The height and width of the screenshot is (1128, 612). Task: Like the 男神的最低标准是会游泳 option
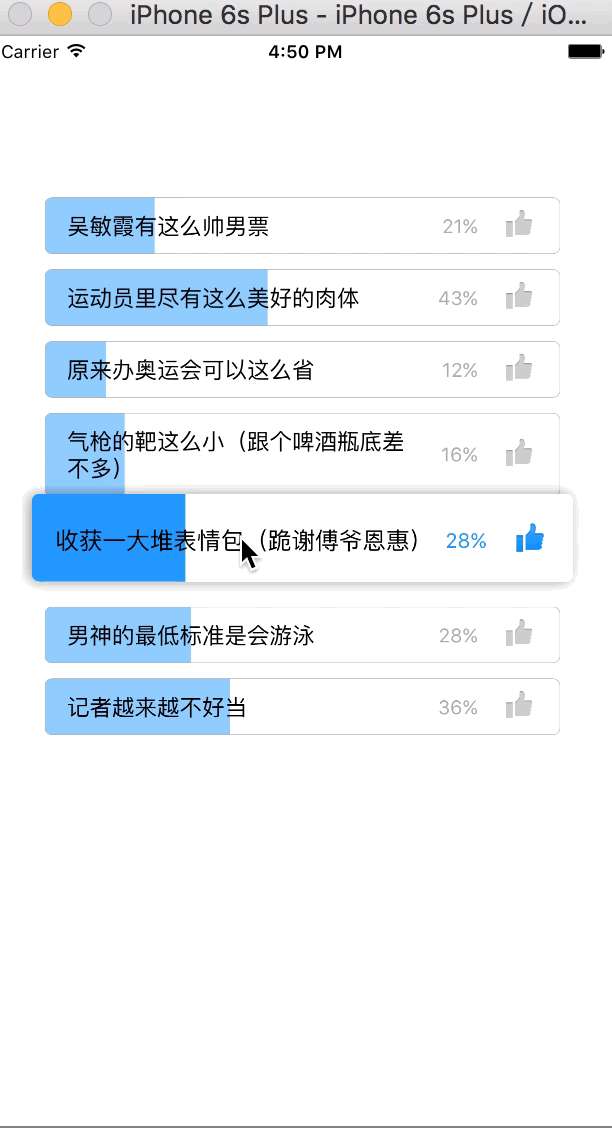pyautogui.click(x=519, y=634)
